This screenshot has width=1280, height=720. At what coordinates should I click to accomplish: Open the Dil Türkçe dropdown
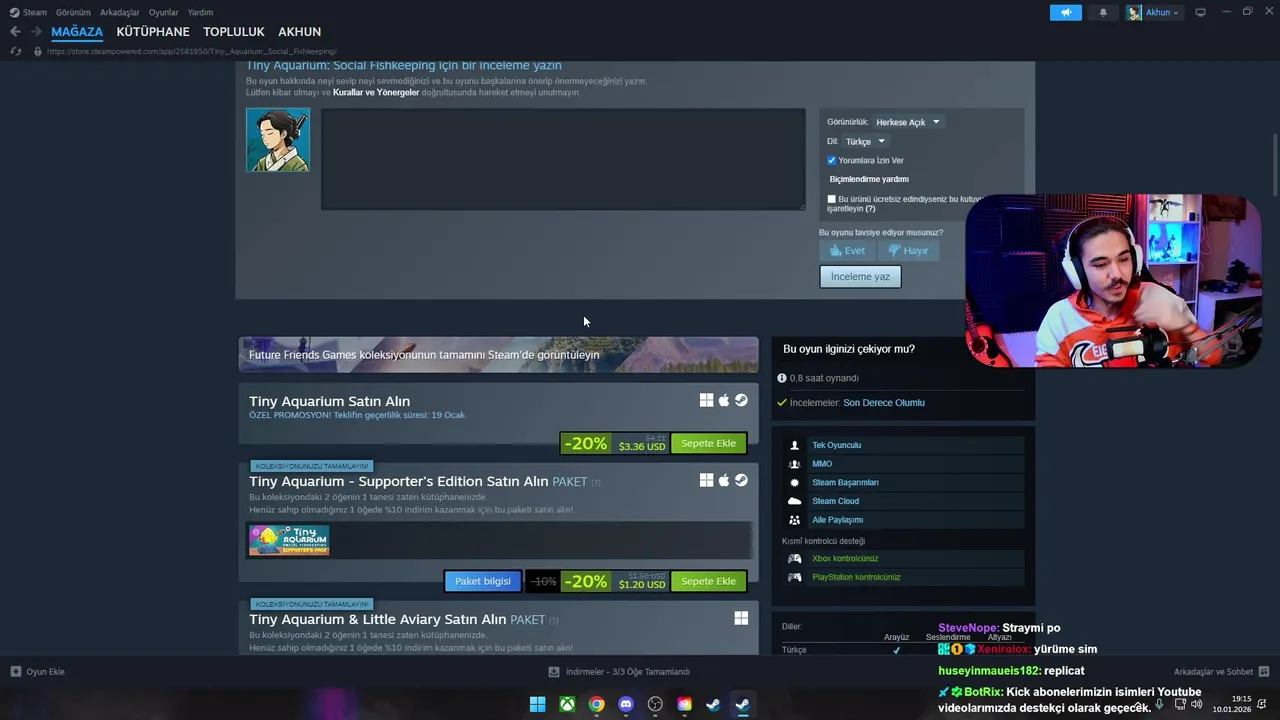(865, 141)
